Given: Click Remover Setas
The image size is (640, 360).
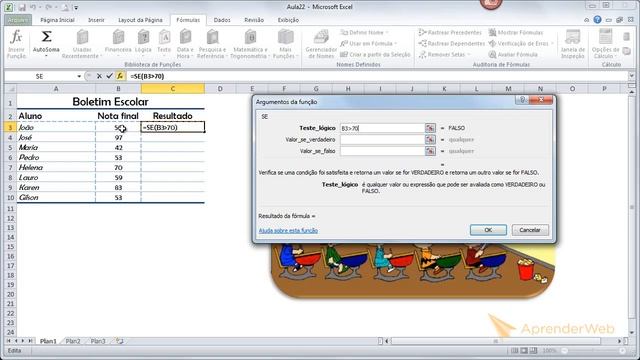Looking at the screenshot, I should 444,54.
